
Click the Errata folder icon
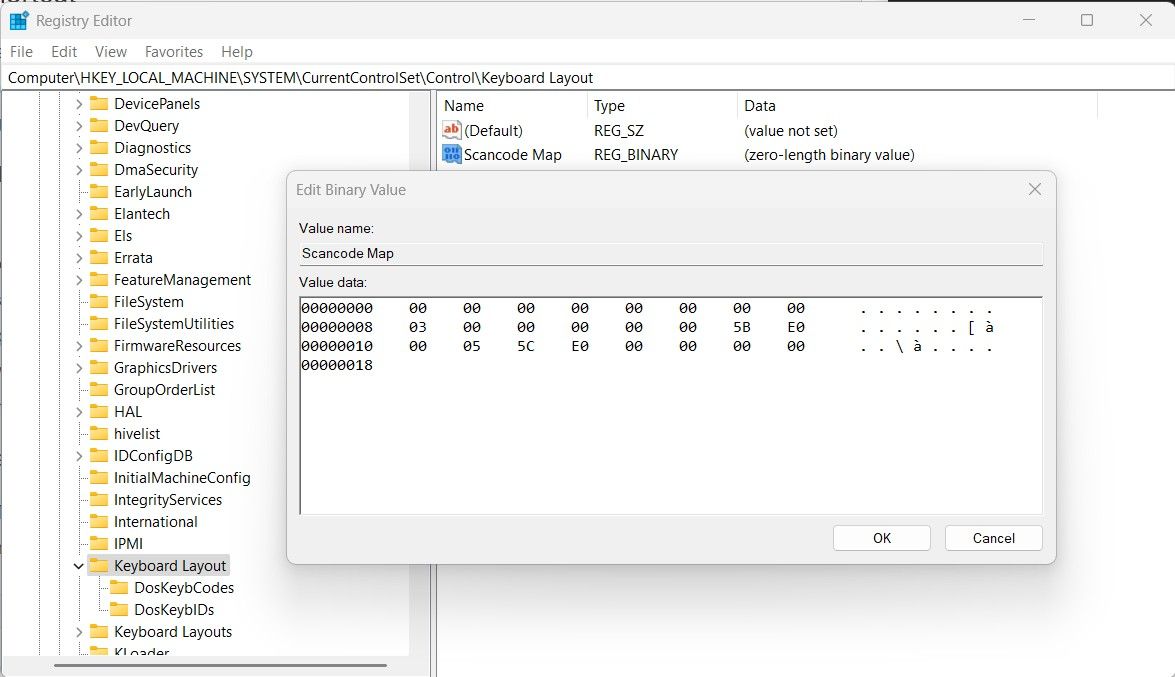click(x=99, y=257)
